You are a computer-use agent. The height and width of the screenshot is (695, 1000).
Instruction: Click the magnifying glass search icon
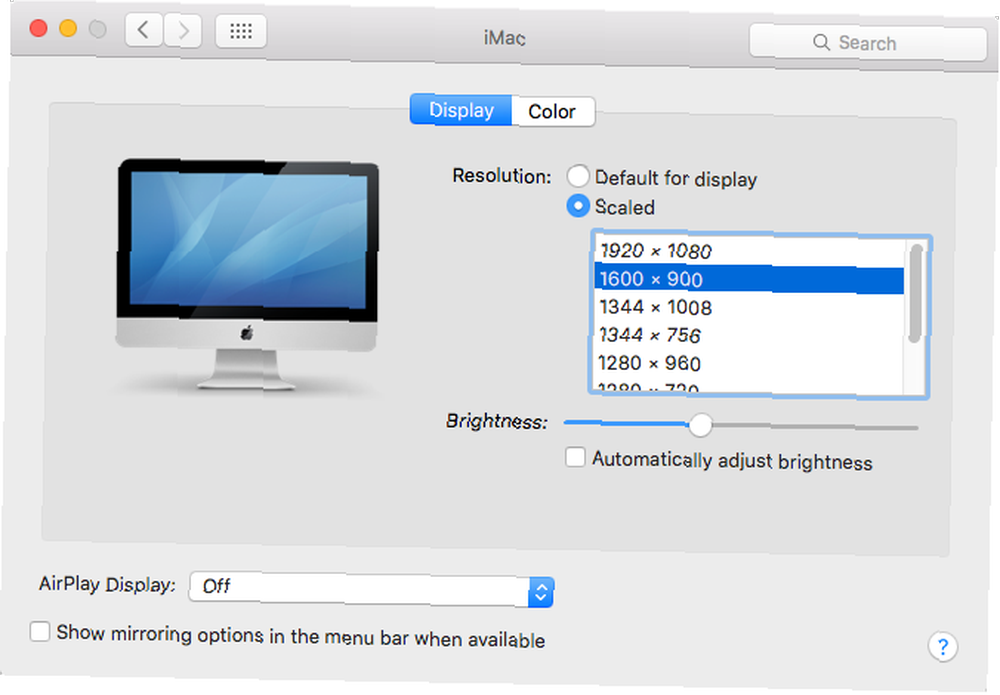[821, 43]
